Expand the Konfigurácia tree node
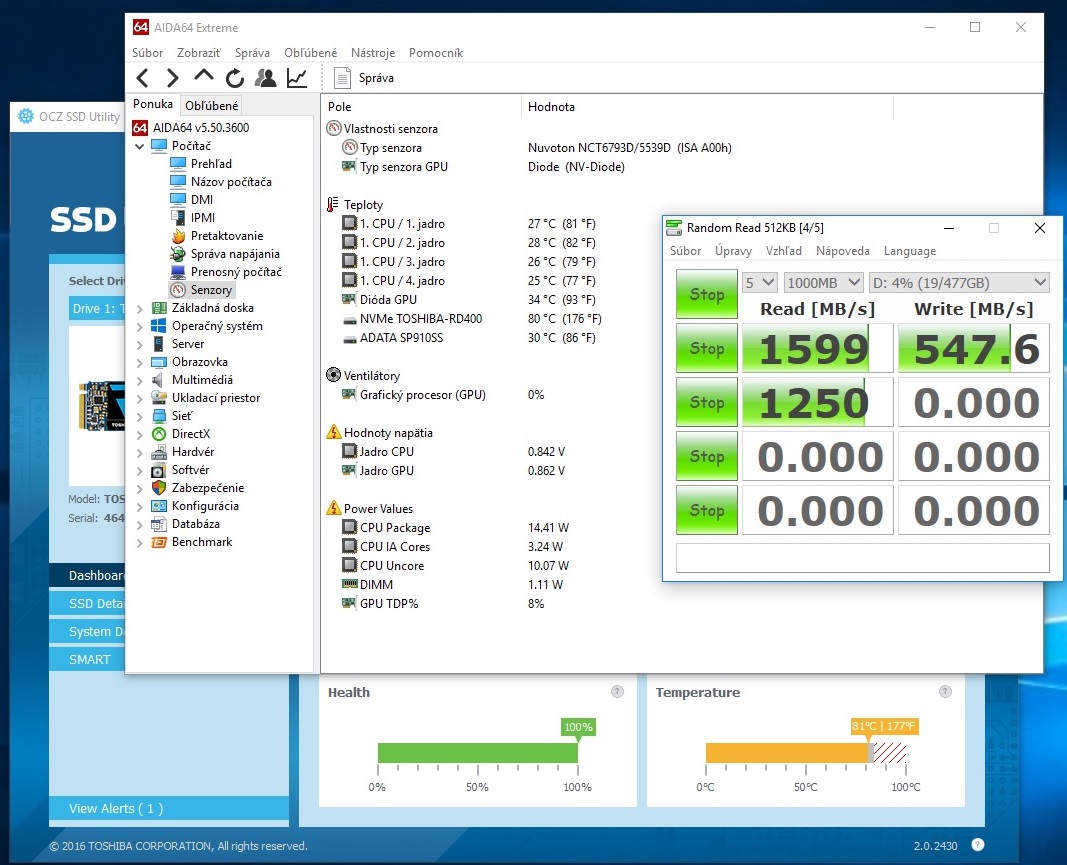The height and width of the screenshot is (865, 1067). tap(139, 506)
